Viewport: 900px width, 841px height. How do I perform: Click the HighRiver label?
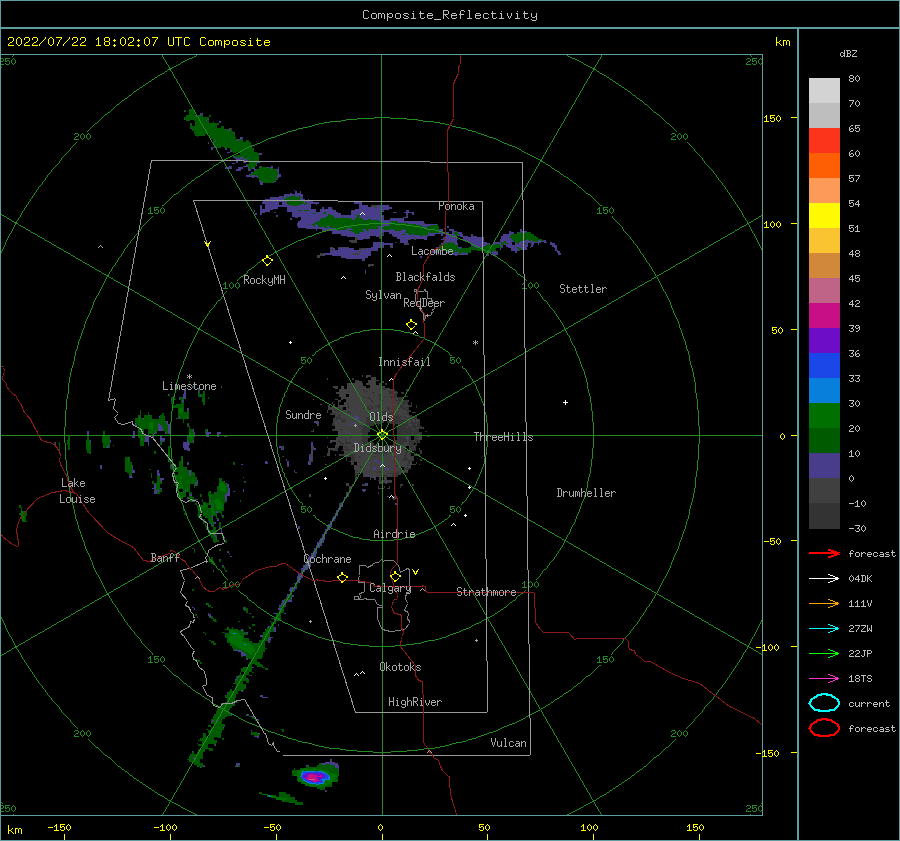click(x=415, y=702)
